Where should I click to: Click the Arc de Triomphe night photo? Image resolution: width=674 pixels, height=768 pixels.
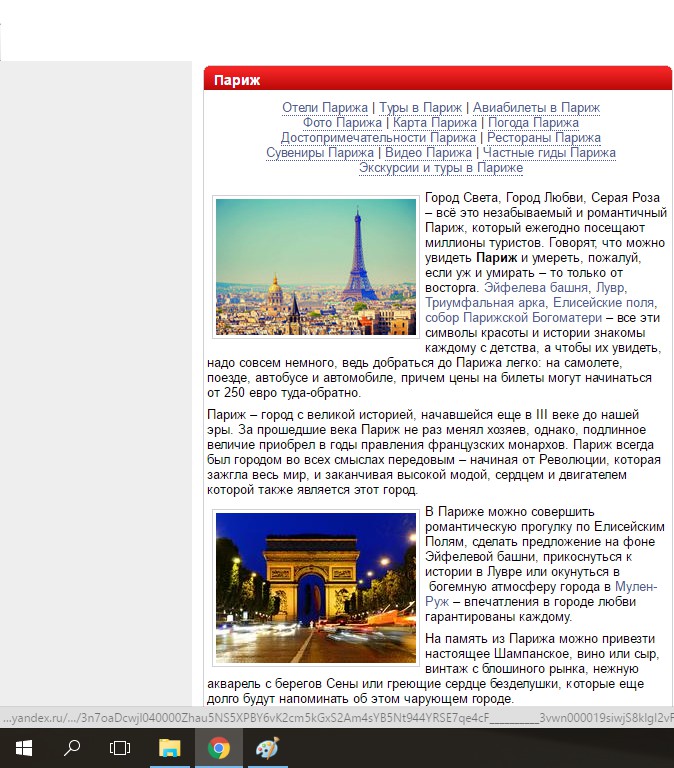click(x=316, y=588)
